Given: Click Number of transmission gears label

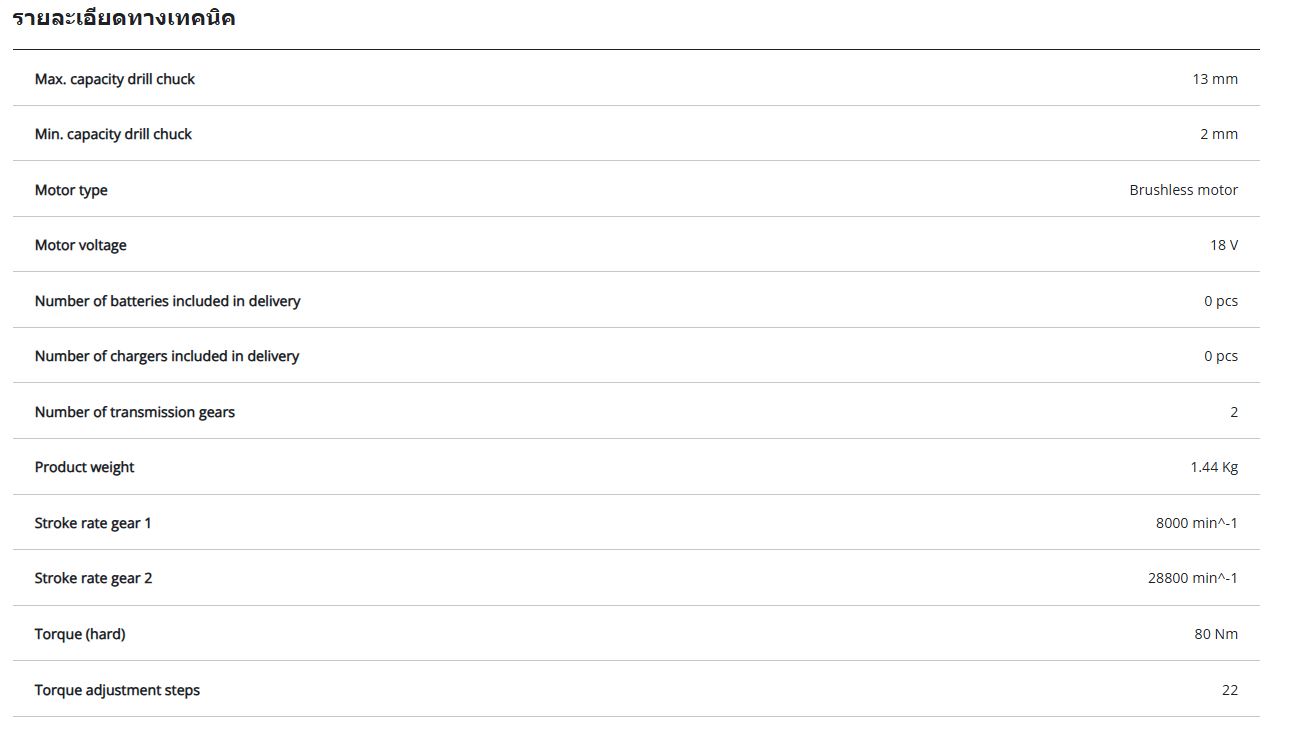Looking at the screenshot, I should tap(135, 412).
